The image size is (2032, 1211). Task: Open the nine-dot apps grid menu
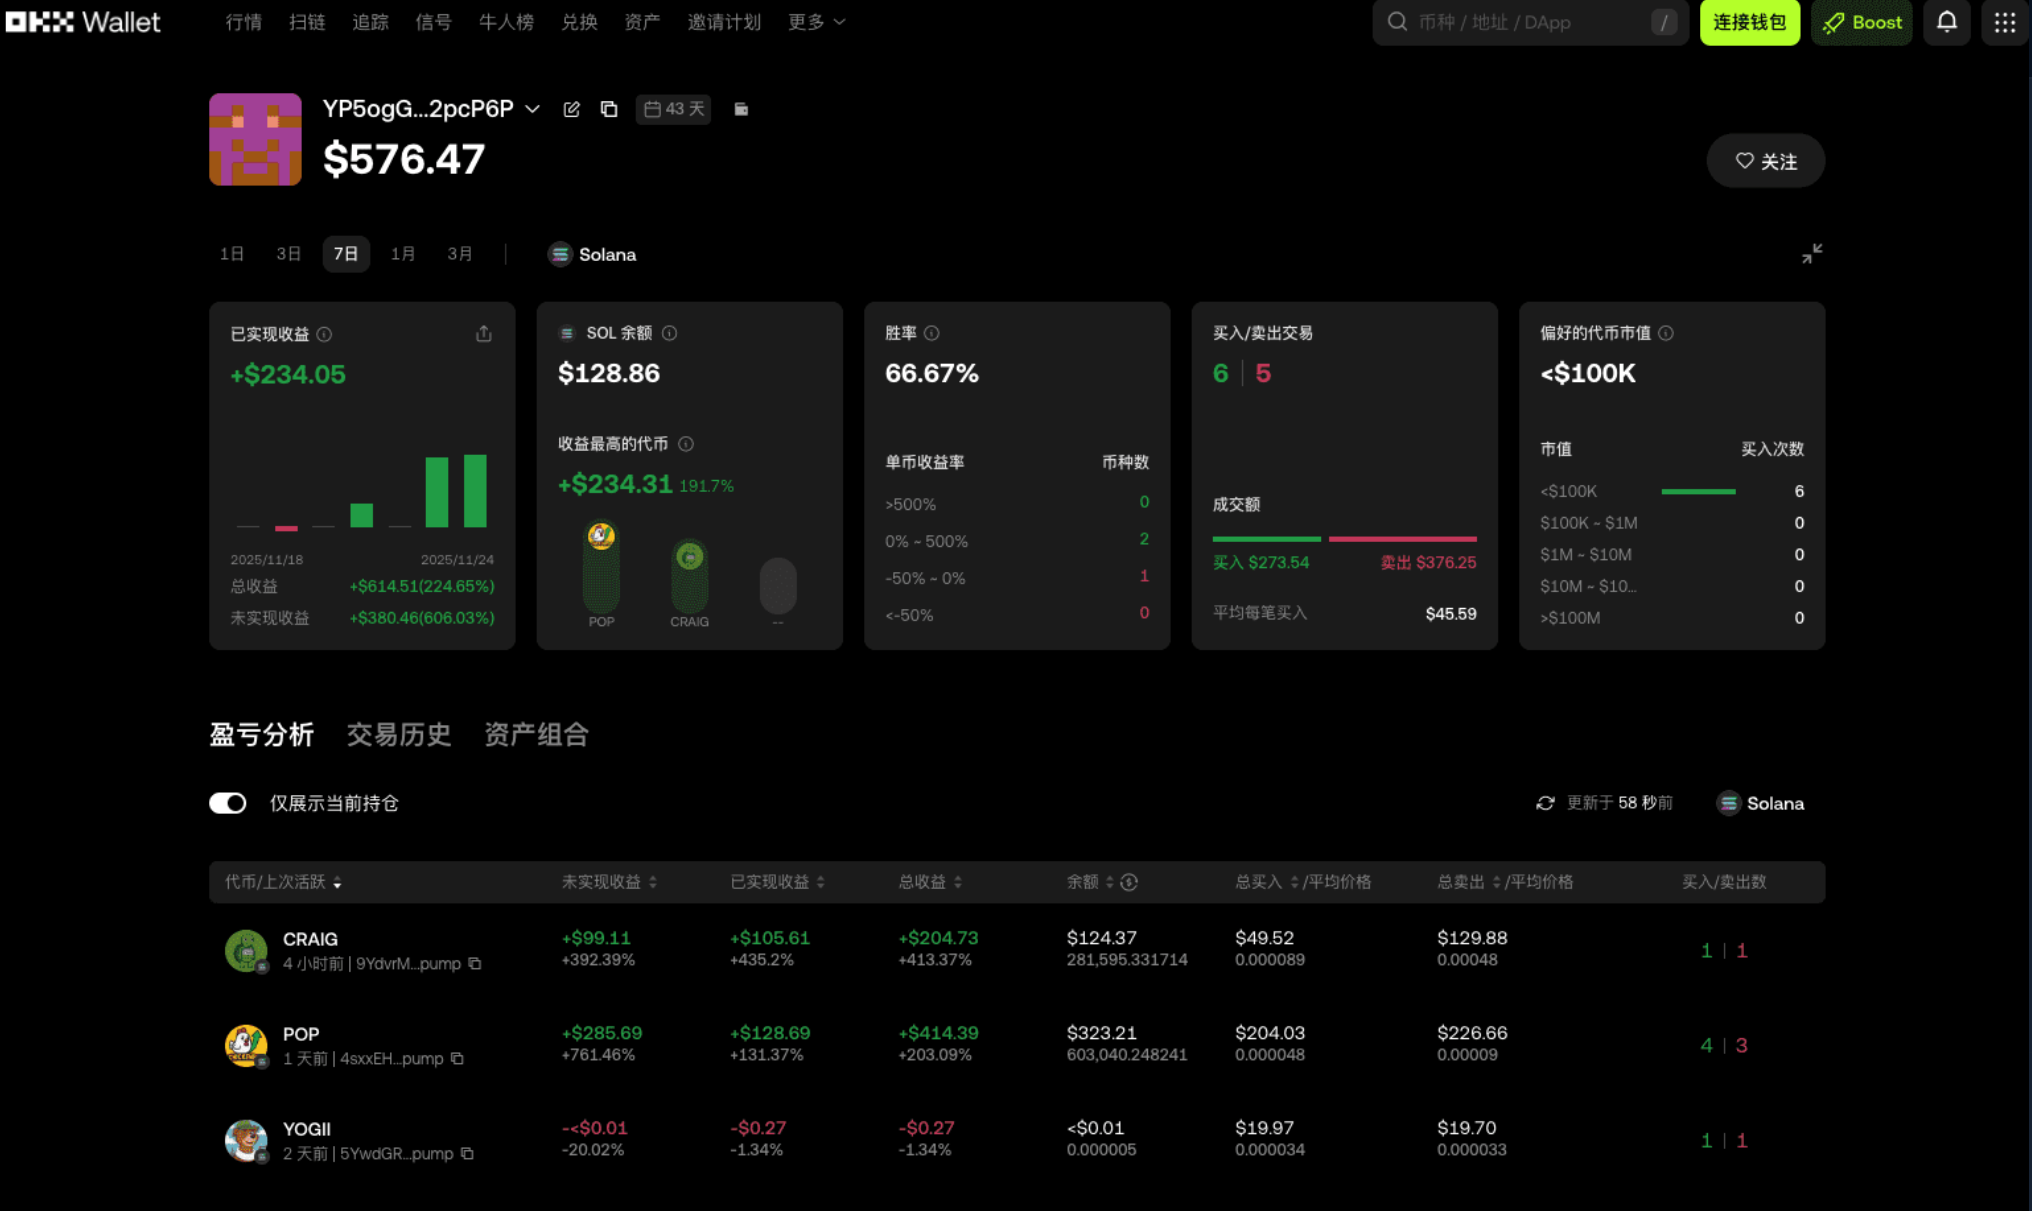(x=2004, y=22)
